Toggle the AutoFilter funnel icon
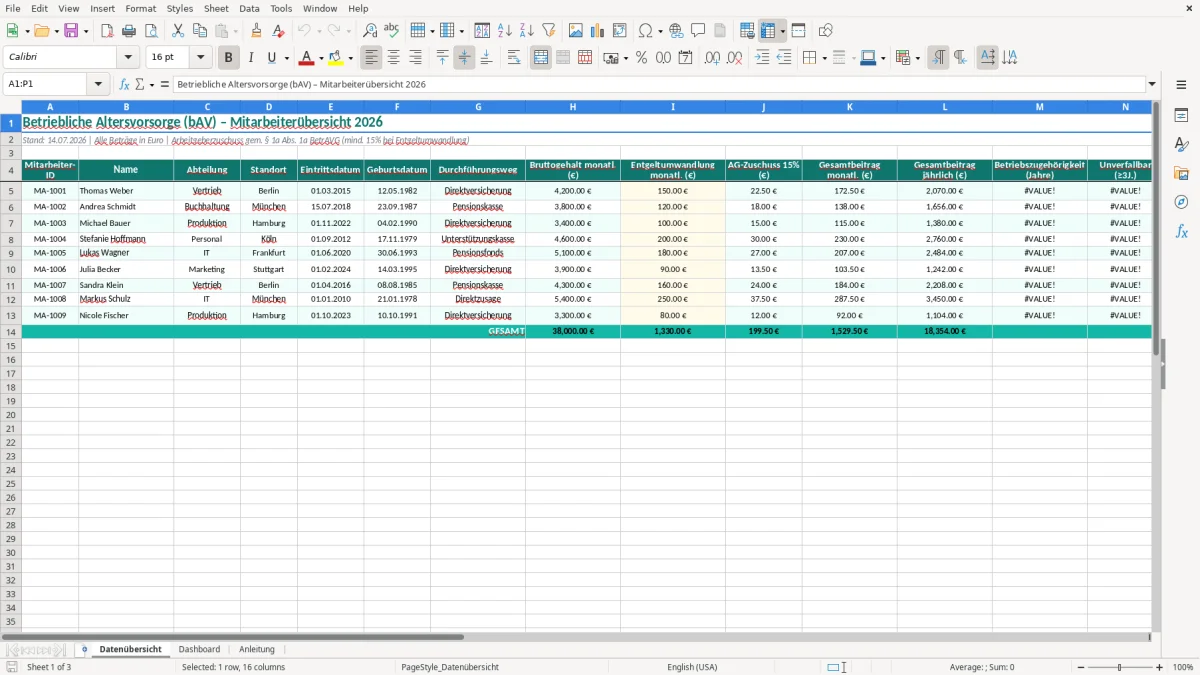The image size is (1200, 675). pos(548,31)
